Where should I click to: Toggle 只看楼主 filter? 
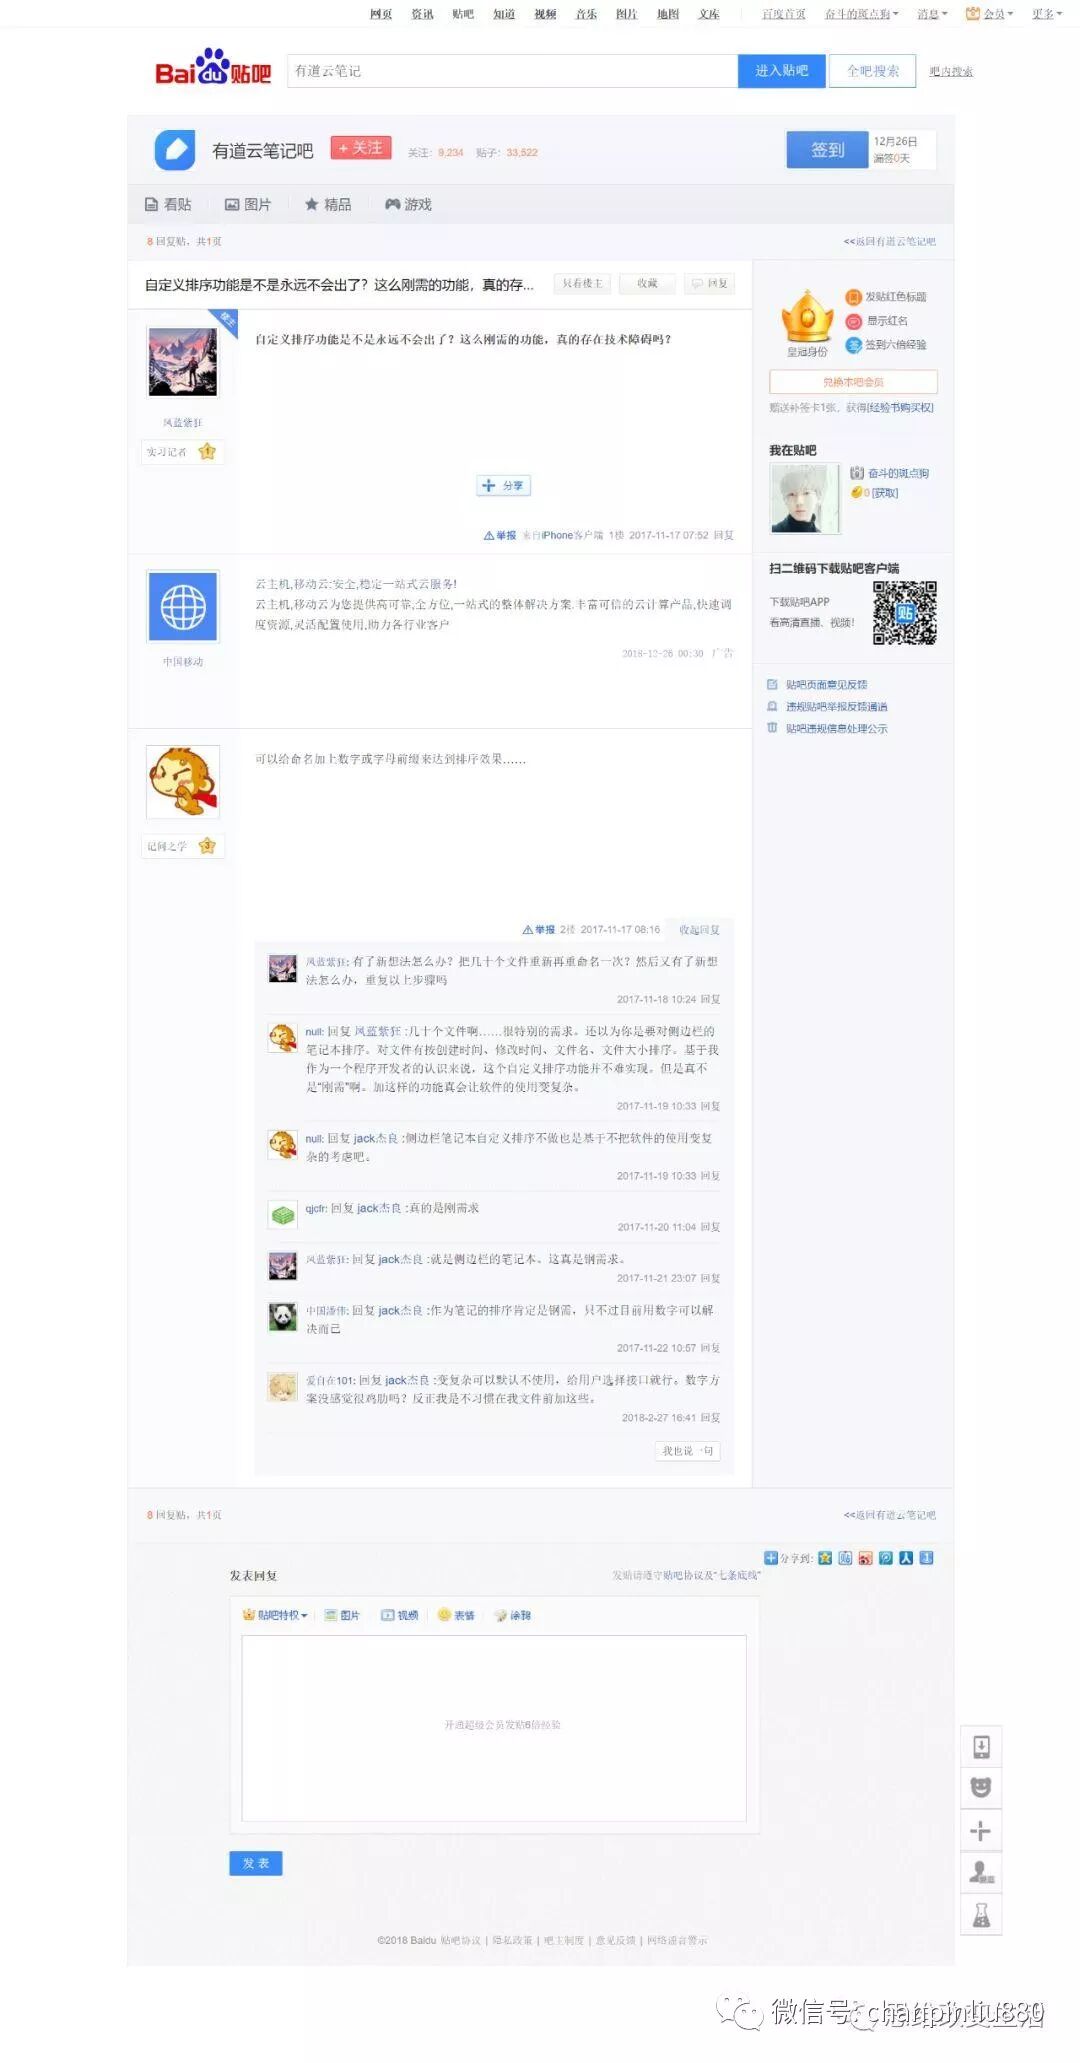pos(583,284)
